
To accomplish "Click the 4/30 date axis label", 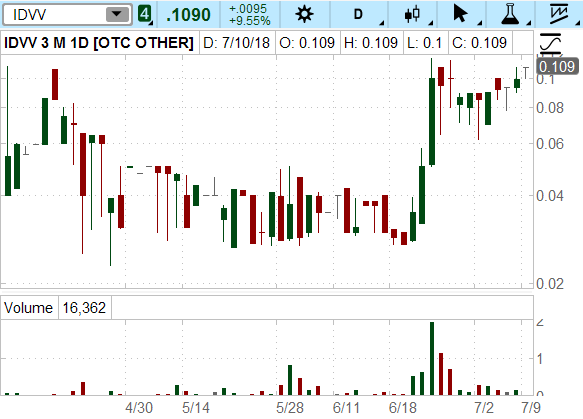I will click(139, 408).
